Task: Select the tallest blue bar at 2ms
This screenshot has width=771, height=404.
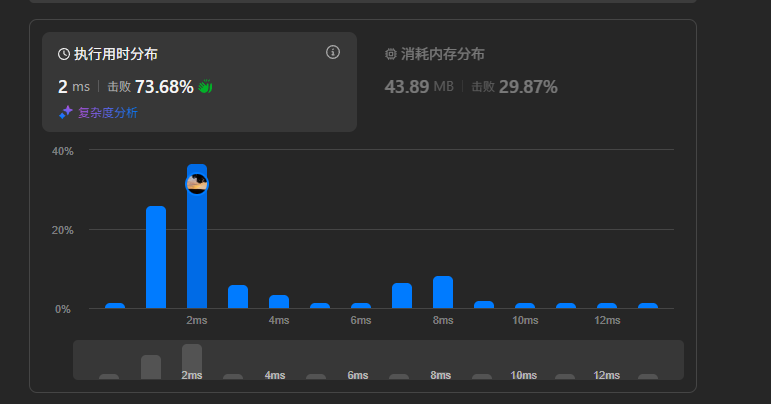Action: 197,236
